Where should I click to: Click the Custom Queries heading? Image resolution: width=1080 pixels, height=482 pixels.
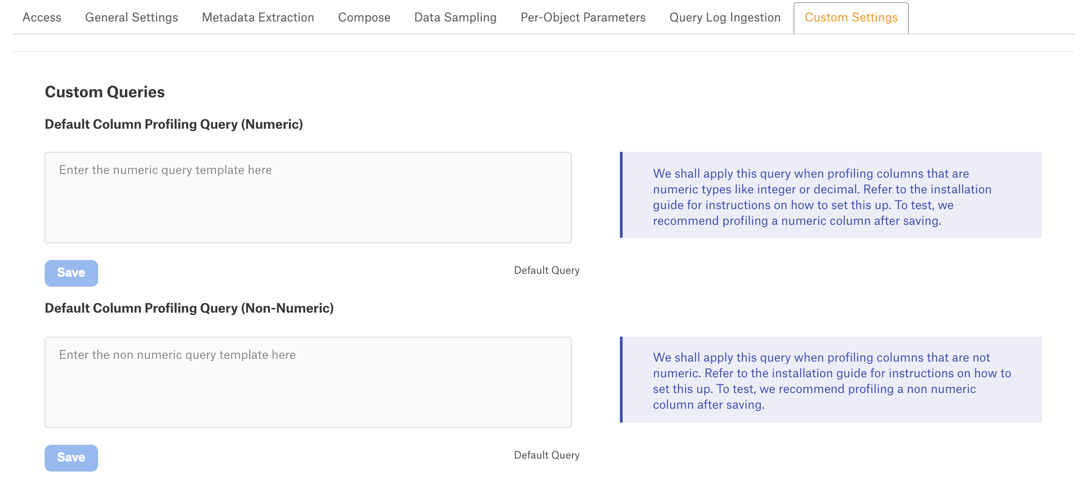click(x=105, y=92)
